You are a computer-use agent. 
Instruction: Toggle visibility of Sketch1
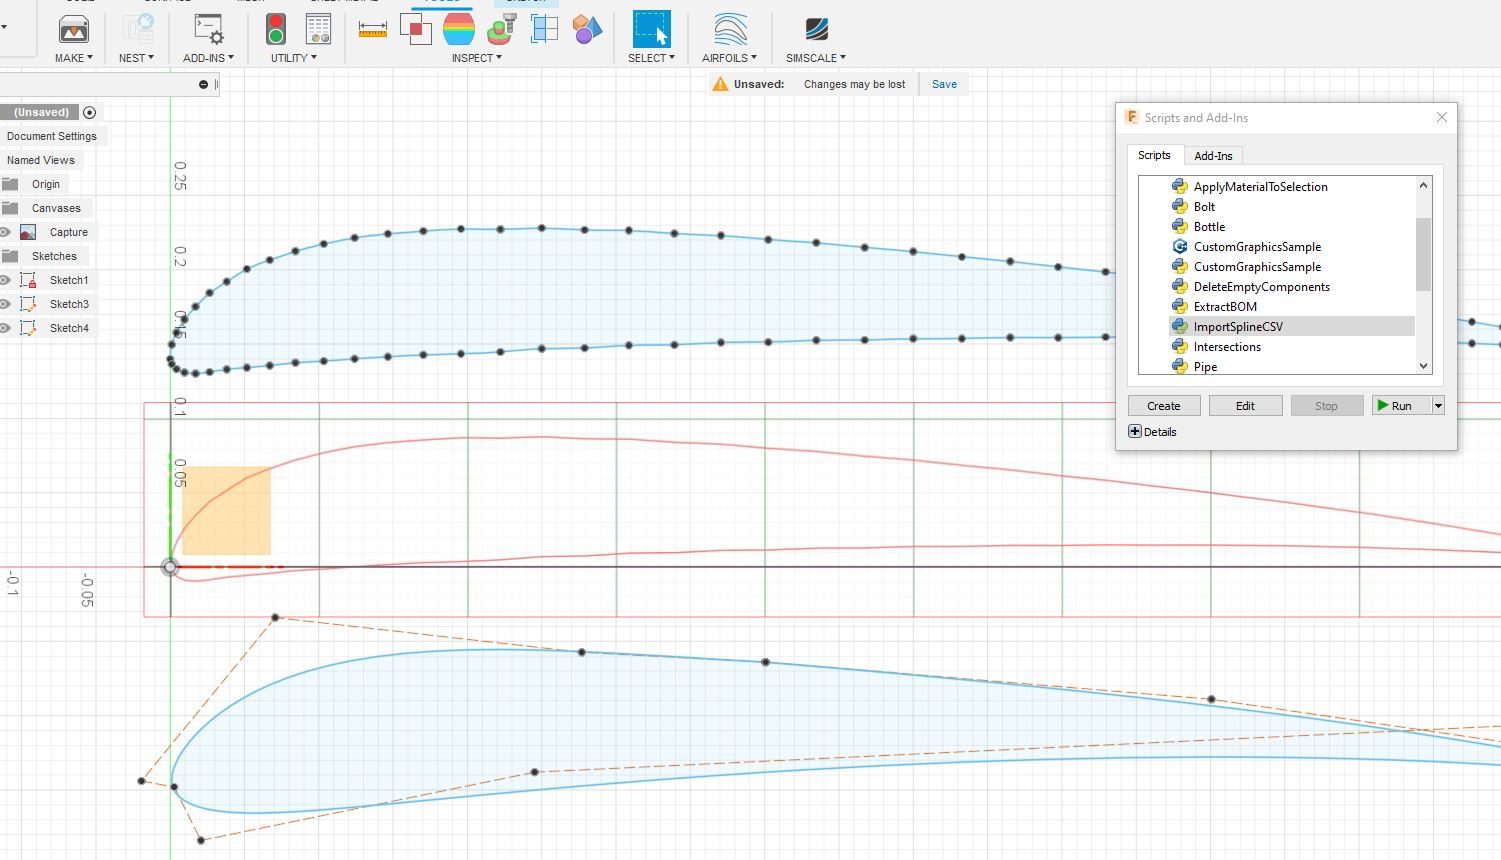coord(5,280)
